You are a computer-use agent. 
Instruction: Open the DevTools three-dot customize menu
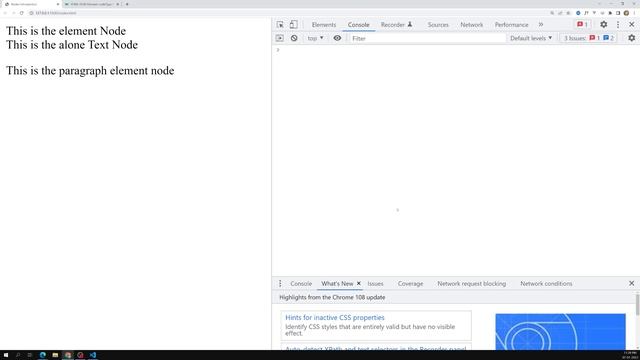[618, 24]
